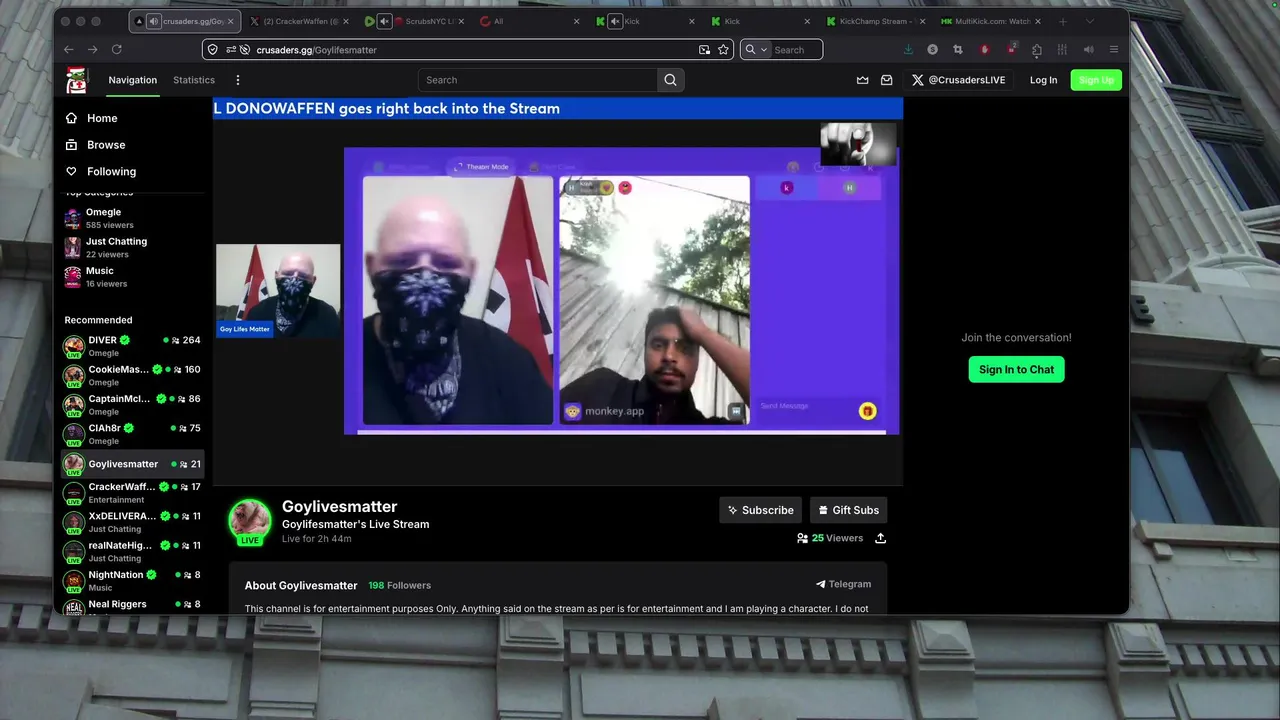Click the Sign In to Chat button
Screen dimensions: 1280x720
coord(1016,369)
